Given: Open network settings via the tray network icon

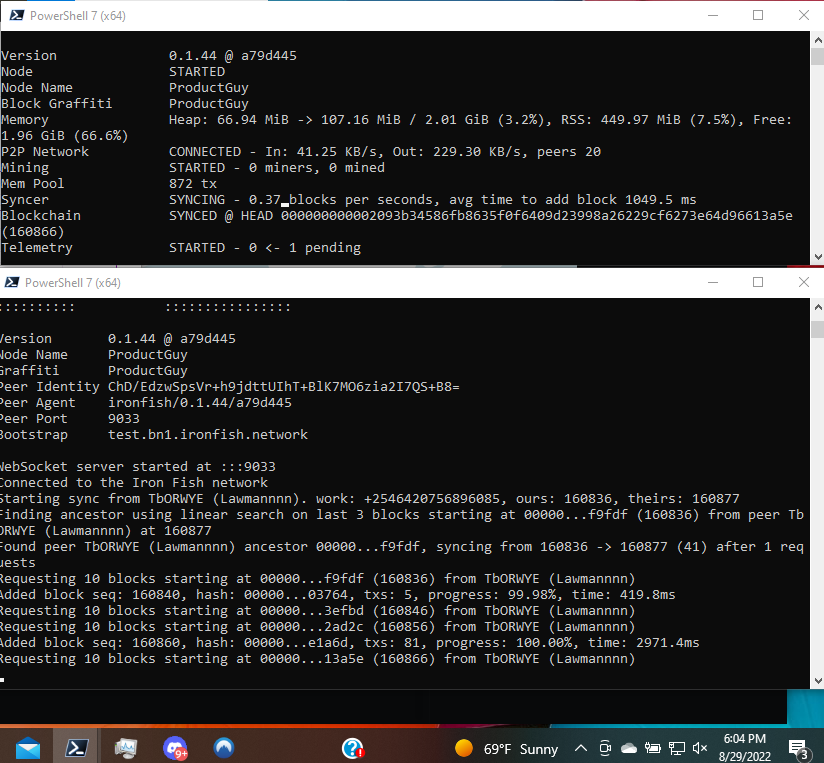Looking at the screenshot, I should 676,747.
